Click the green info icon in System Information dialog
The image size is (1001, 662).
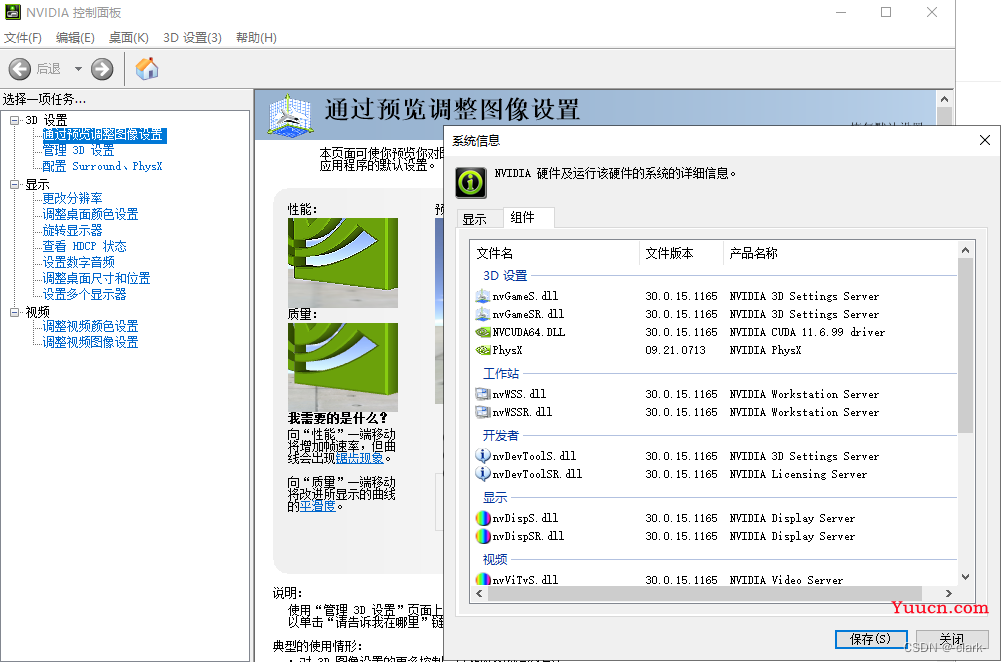point(471,183)
